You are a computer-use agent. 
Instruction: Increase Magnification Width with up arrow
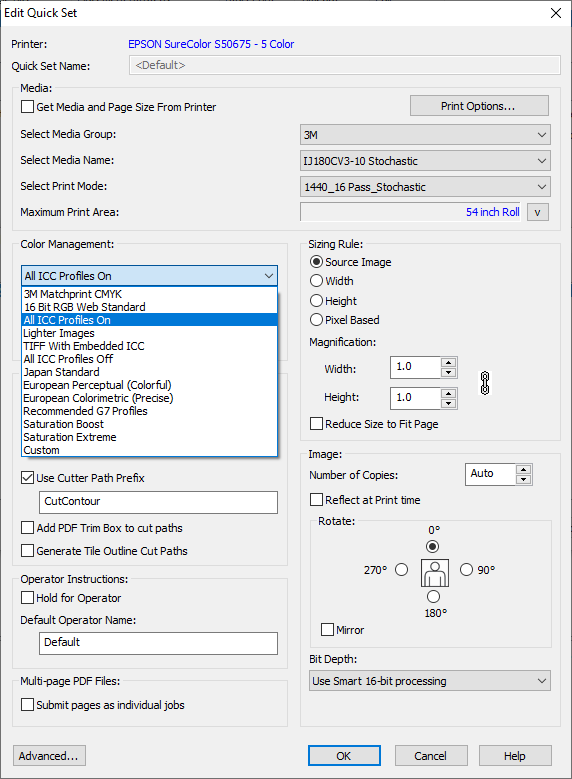click(448, 363)
